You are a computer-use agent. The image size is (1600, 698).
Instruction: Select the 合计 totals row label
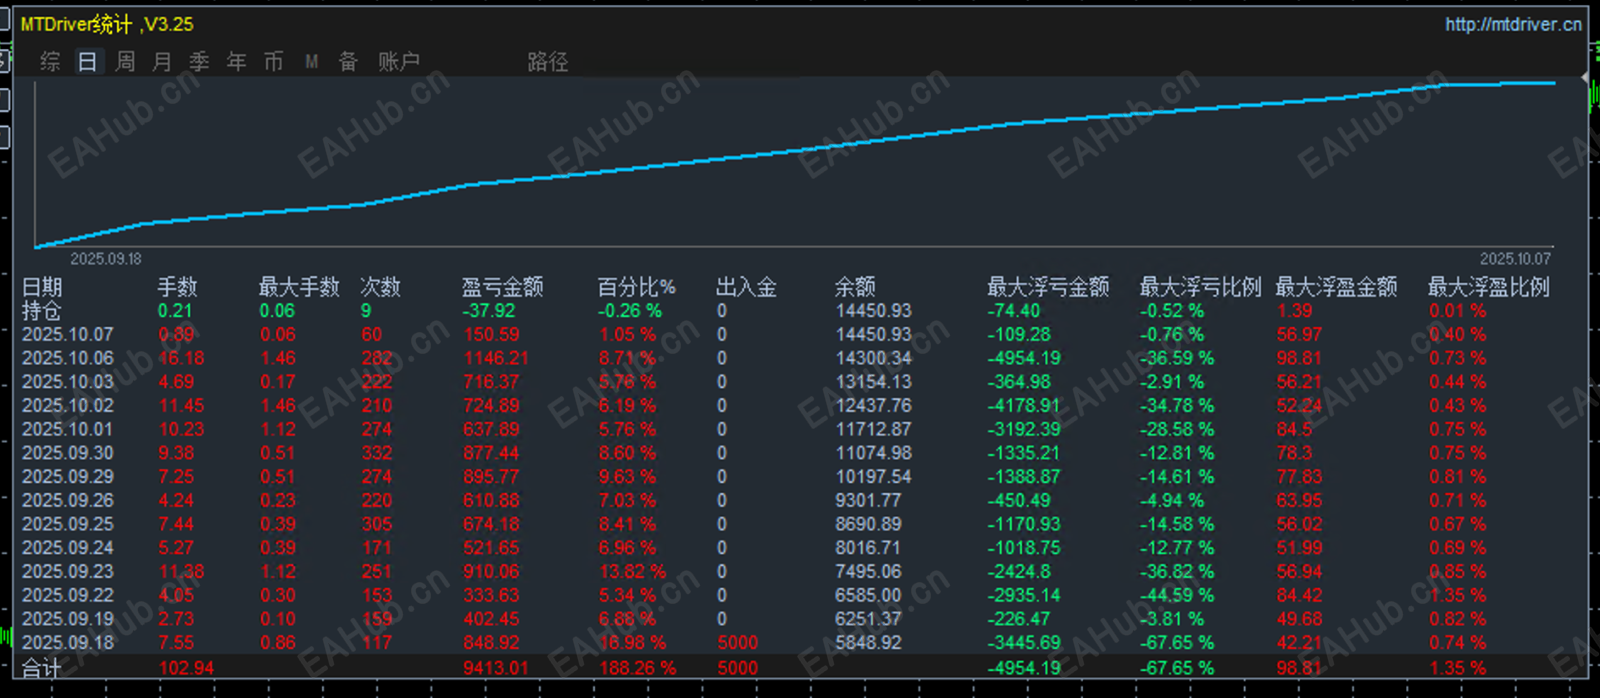(x=42, y=668)
